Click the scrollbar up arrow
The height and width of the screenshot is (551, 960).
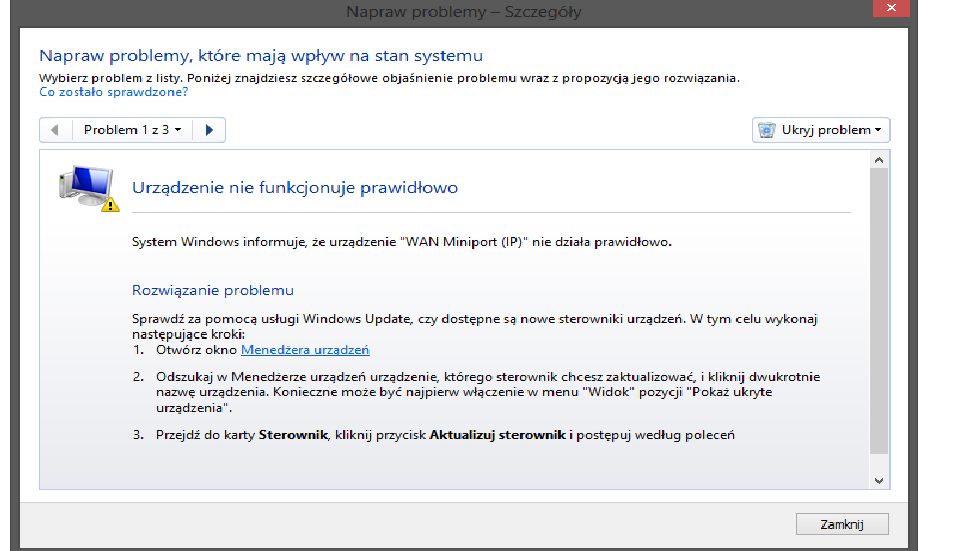point(879,160)
